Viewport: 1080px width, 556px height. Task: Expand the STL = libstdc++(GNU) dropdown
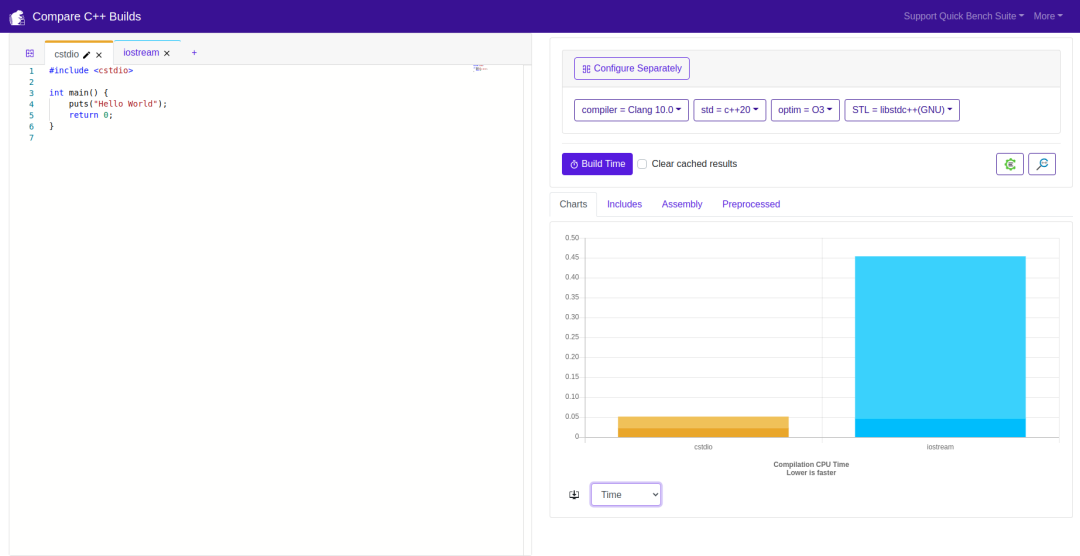pyautogui.click(x=901, y=110)
